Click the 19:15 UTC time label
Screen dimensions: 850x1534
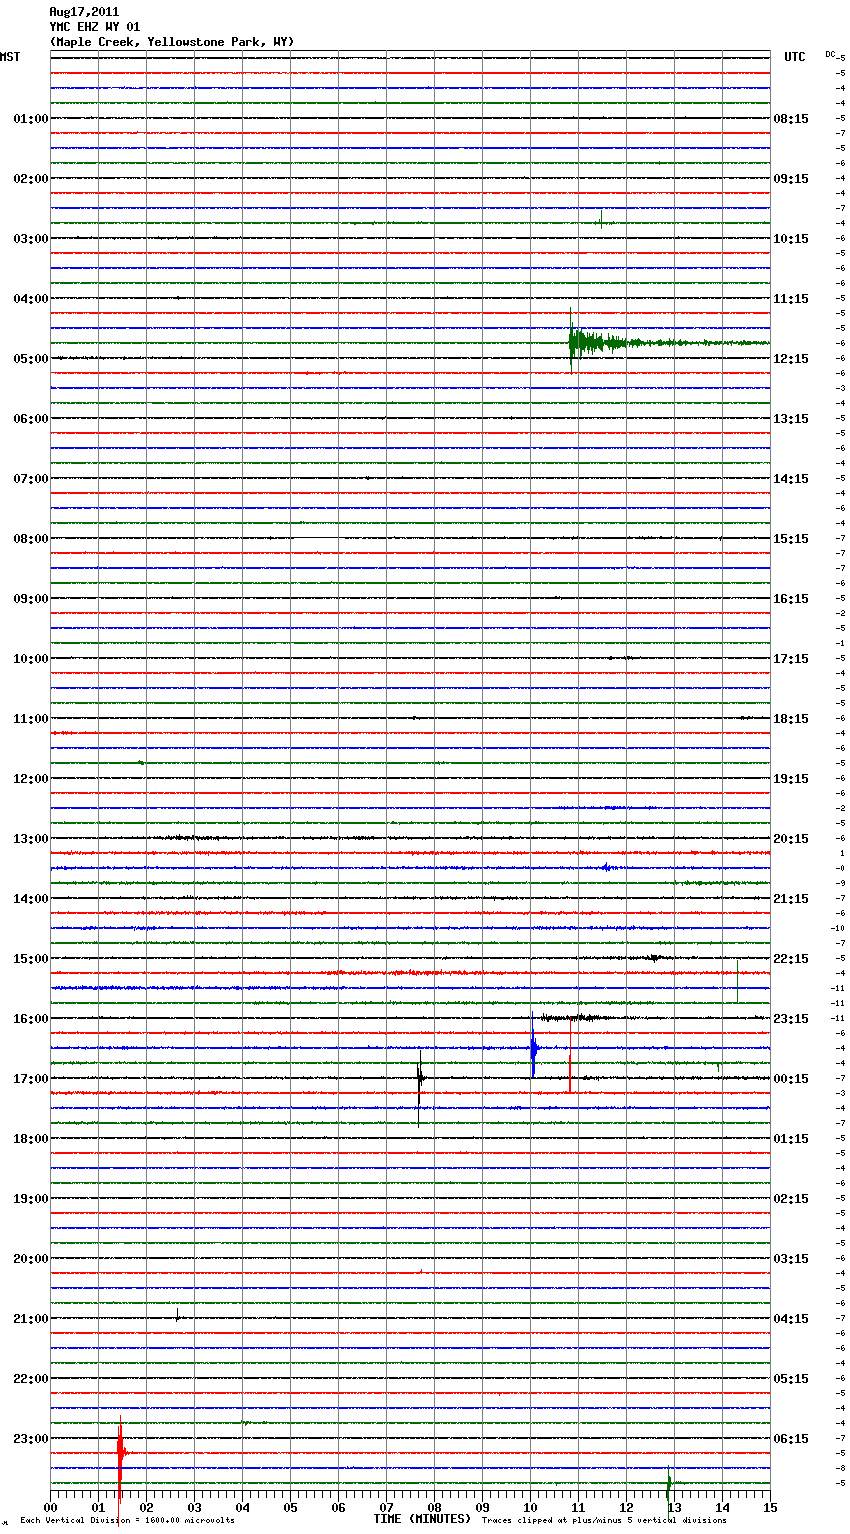click(791, 779)
